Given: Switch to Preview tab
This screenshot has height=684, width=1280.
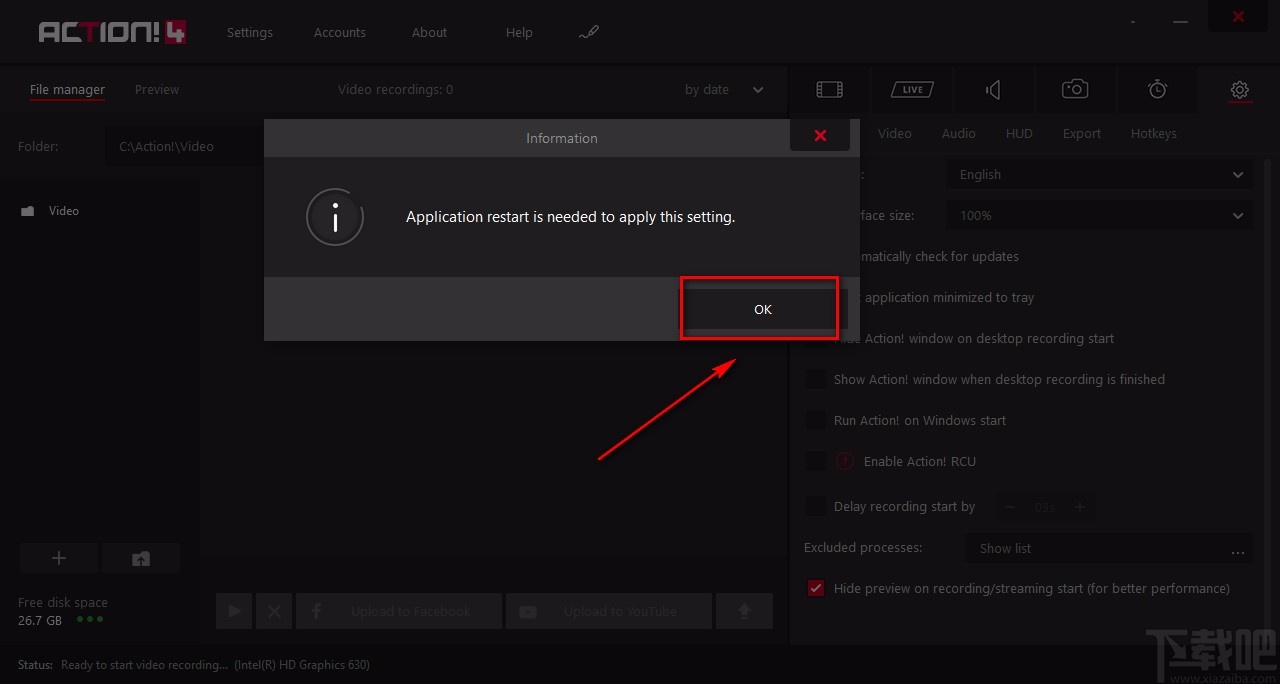Looking at the screenshot, I should pos(157,90).
